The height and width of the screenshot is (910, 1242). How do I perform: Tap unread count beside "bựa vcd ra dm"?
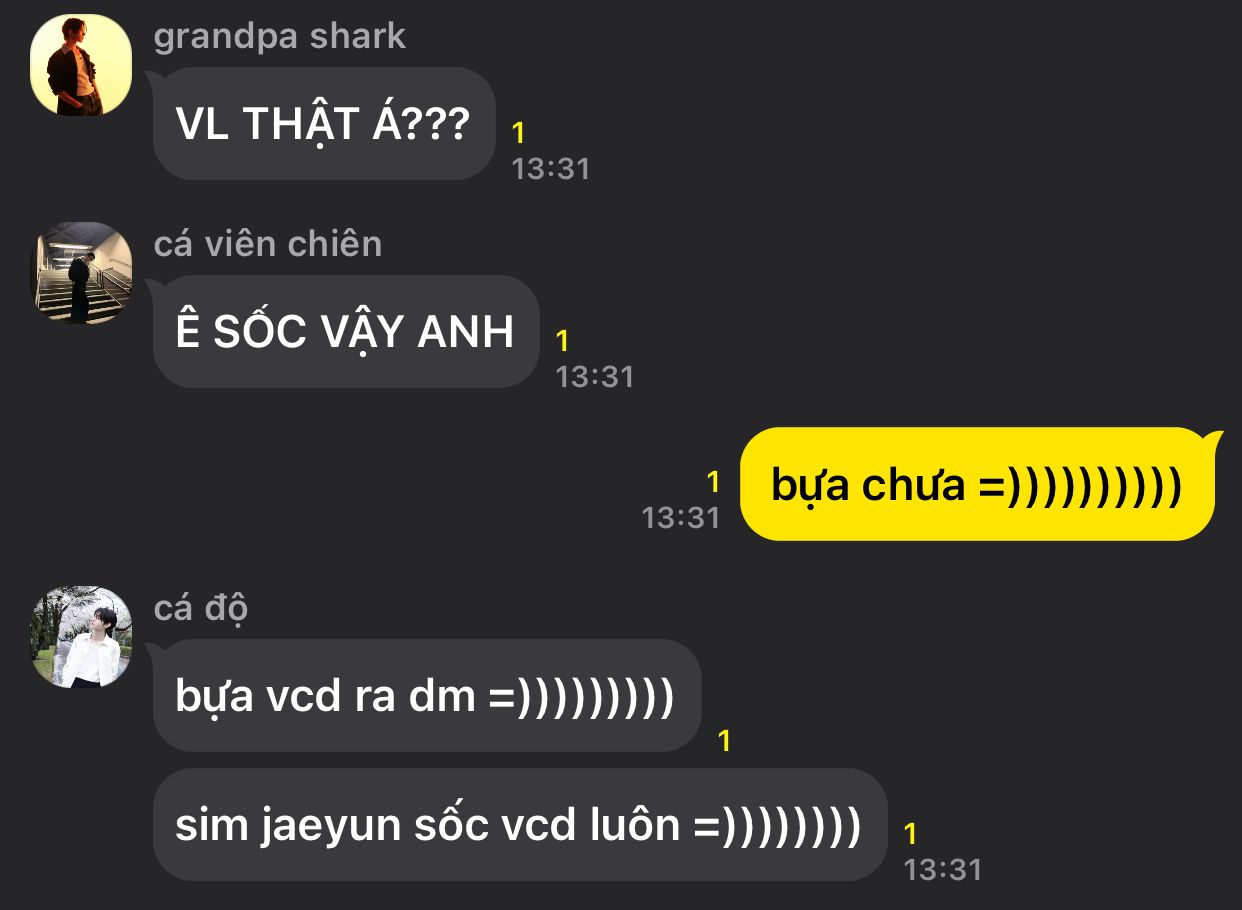724,741
